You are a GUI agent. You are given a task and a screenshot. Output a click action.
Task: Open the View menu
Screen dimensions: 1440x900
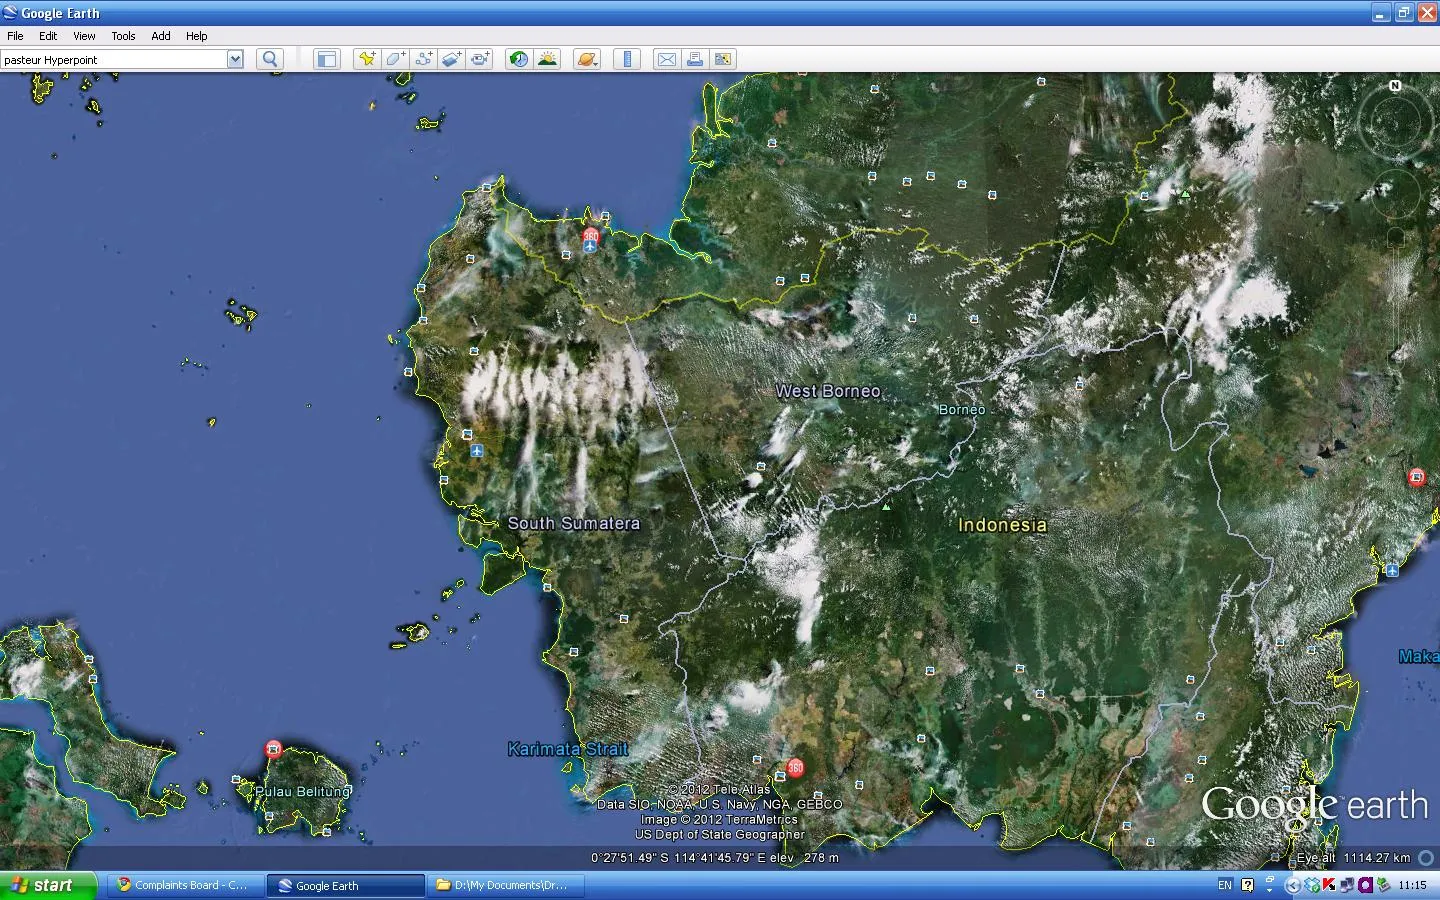(x=84, y=36)
